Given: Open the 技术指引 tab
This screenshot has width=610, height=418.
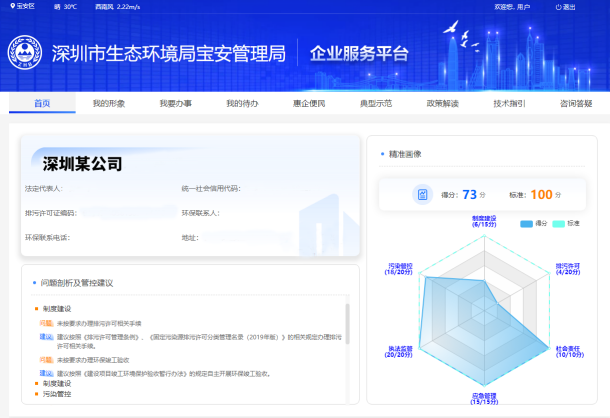Looking at the screenshot, I should [509, 103].
